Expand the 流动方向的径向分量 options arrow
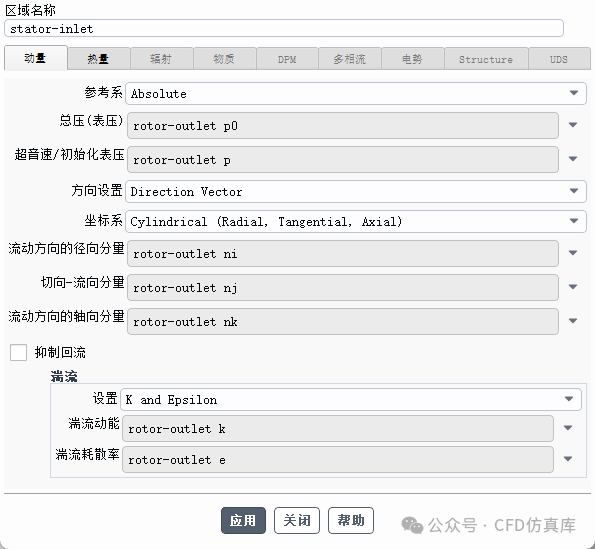Screen dimensions: 595x549 [573, 253]
